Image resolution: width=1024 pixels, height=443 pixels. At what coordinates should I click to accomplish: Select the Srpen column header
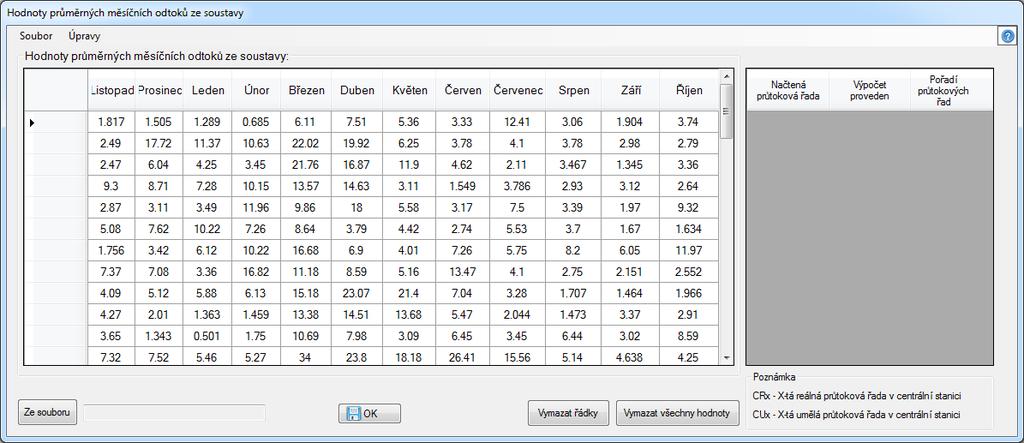point(574,90)
